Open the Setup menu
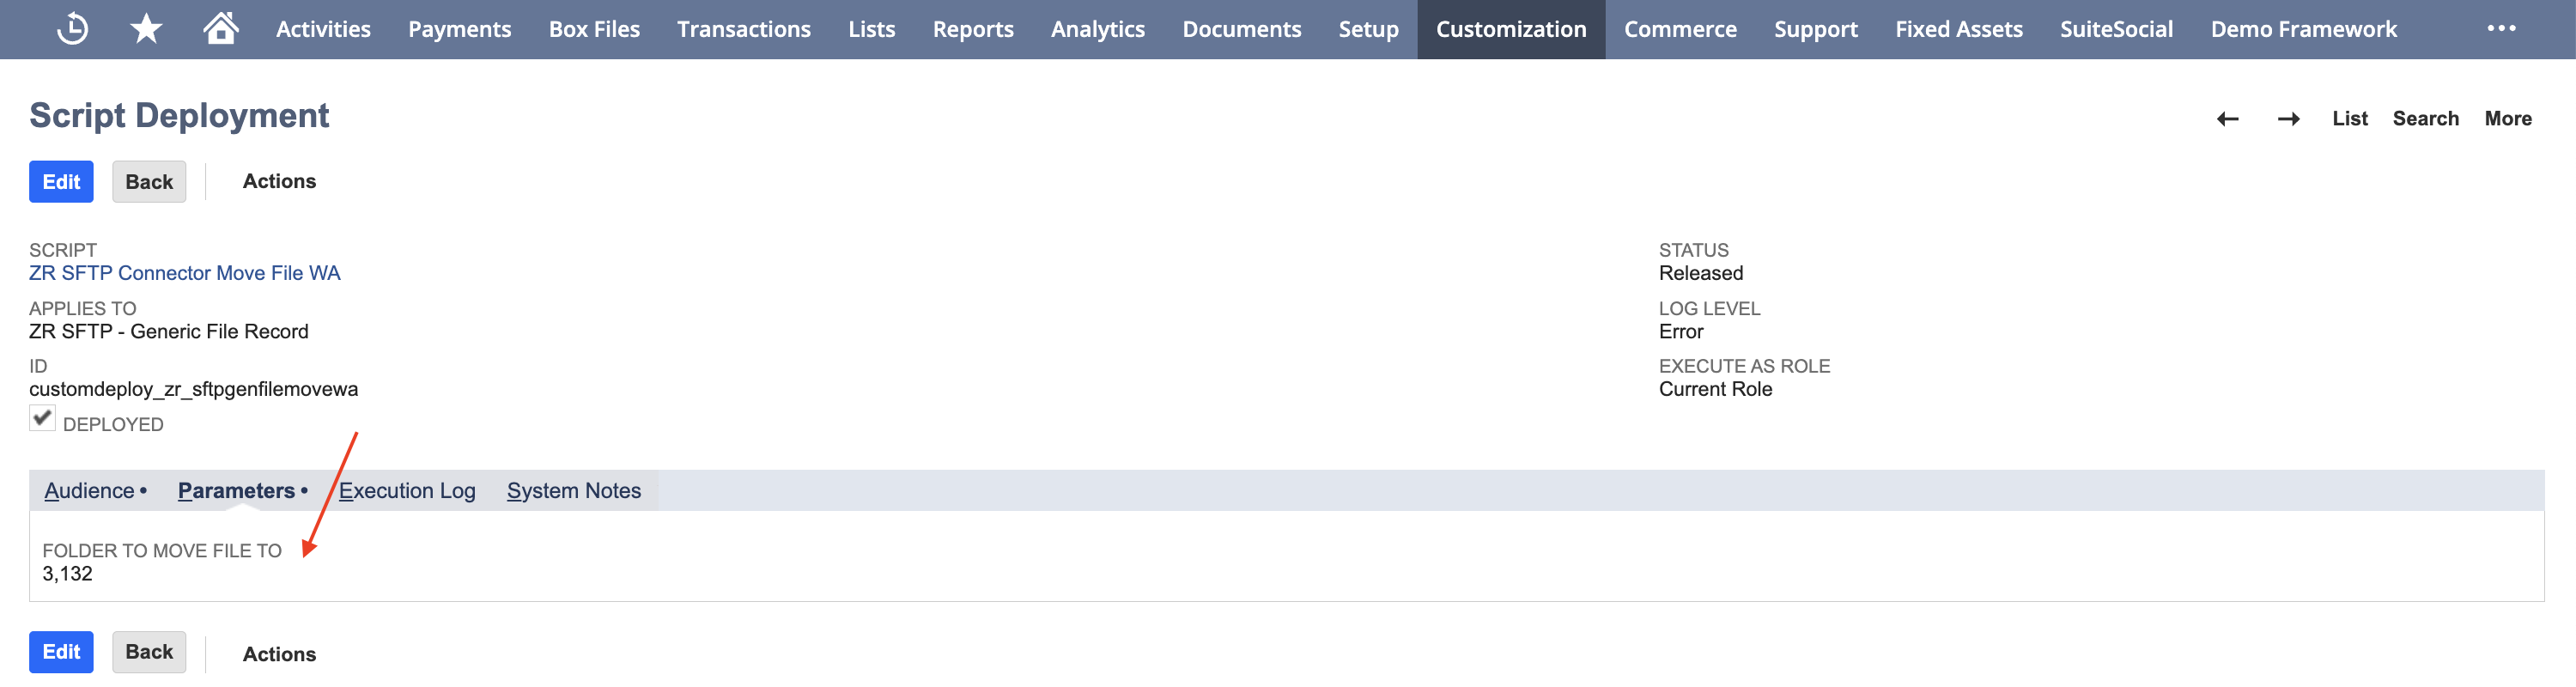This screenshot has width=2576, height=687. (1368, 30)
